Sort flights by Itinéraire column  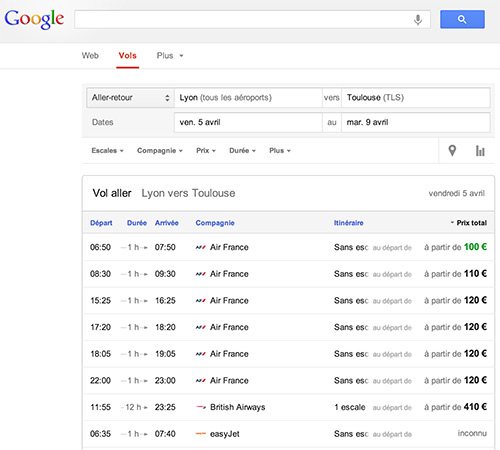pyautogui.click(x=349, y=223)
